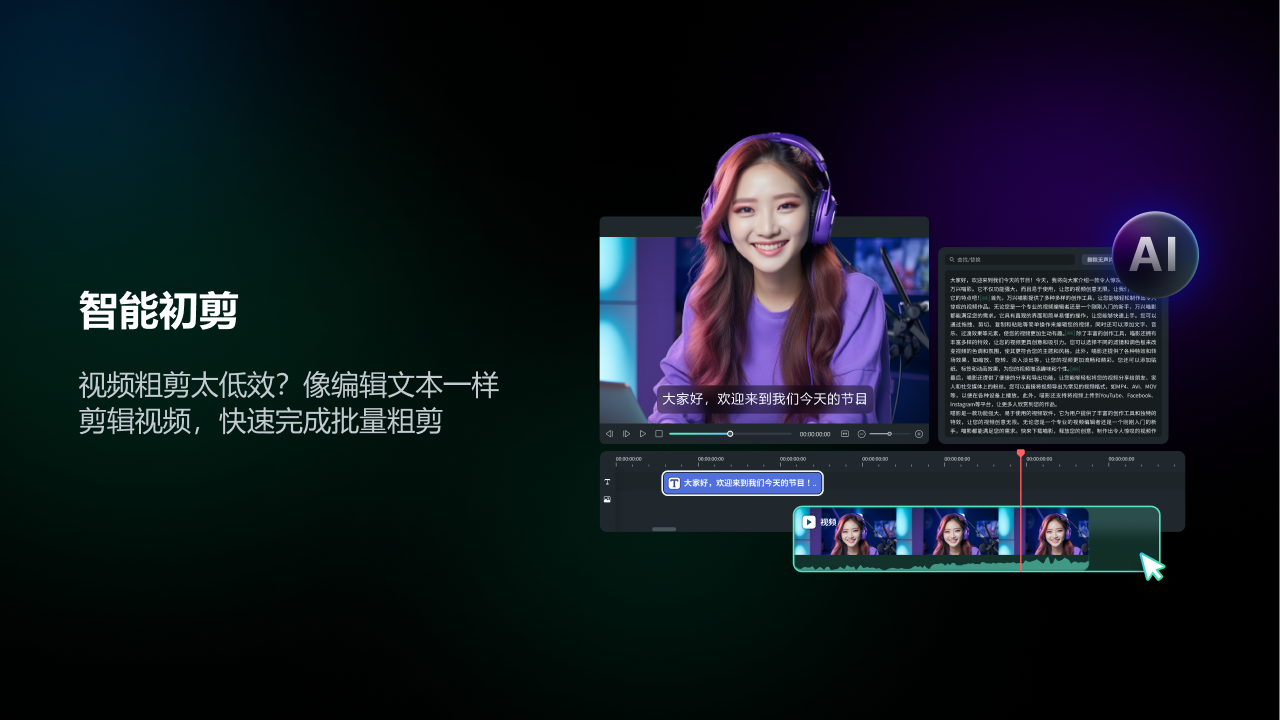Viewport: 1280px width, 720px height.
Task: Step forward one frame in preview
Action: [x=627, y=434]
